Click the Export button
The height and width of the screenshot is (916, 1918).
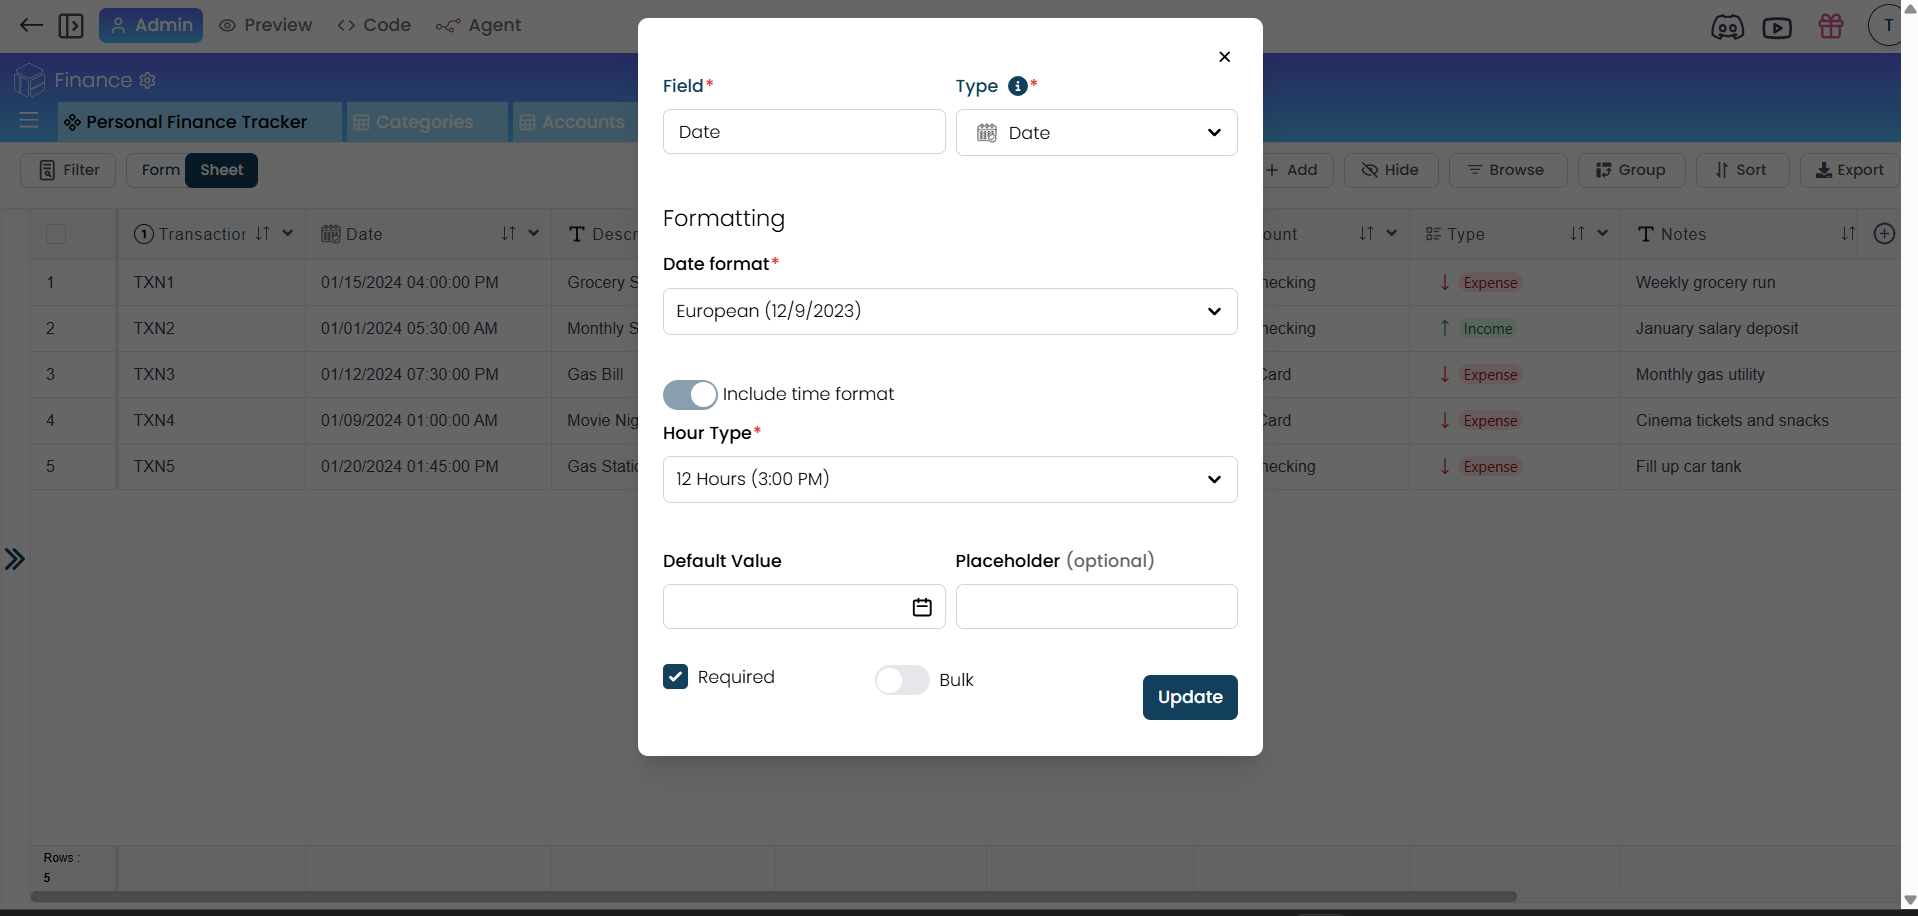click(1849, 170)
